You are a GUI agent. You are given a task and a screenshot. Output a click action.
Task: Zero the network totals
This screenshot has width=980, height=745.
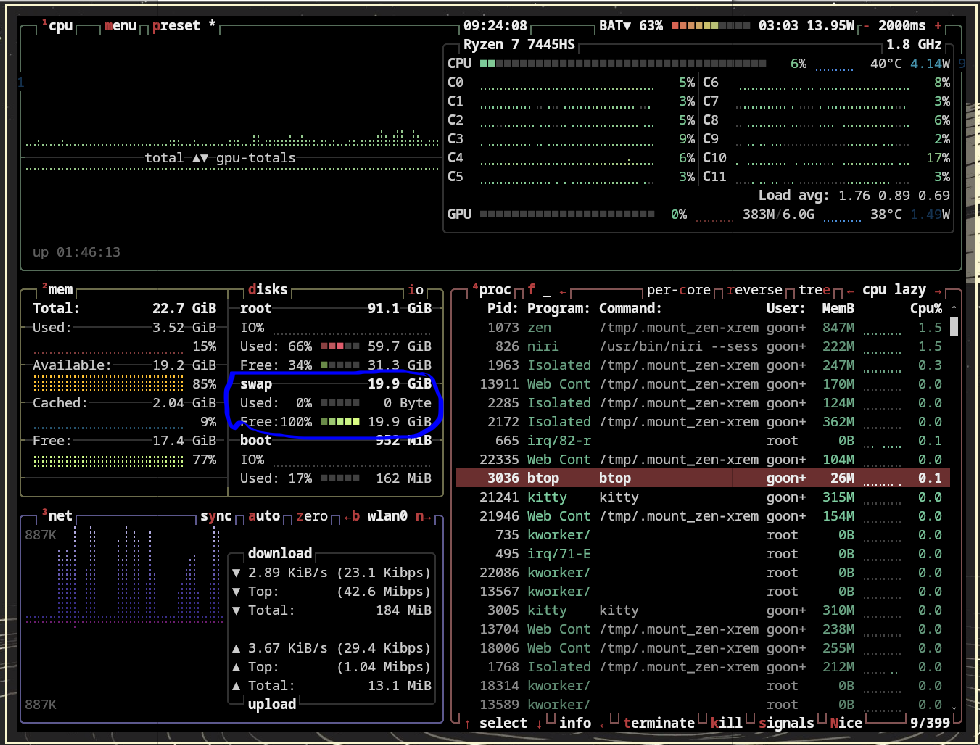(x=311, y=517)
